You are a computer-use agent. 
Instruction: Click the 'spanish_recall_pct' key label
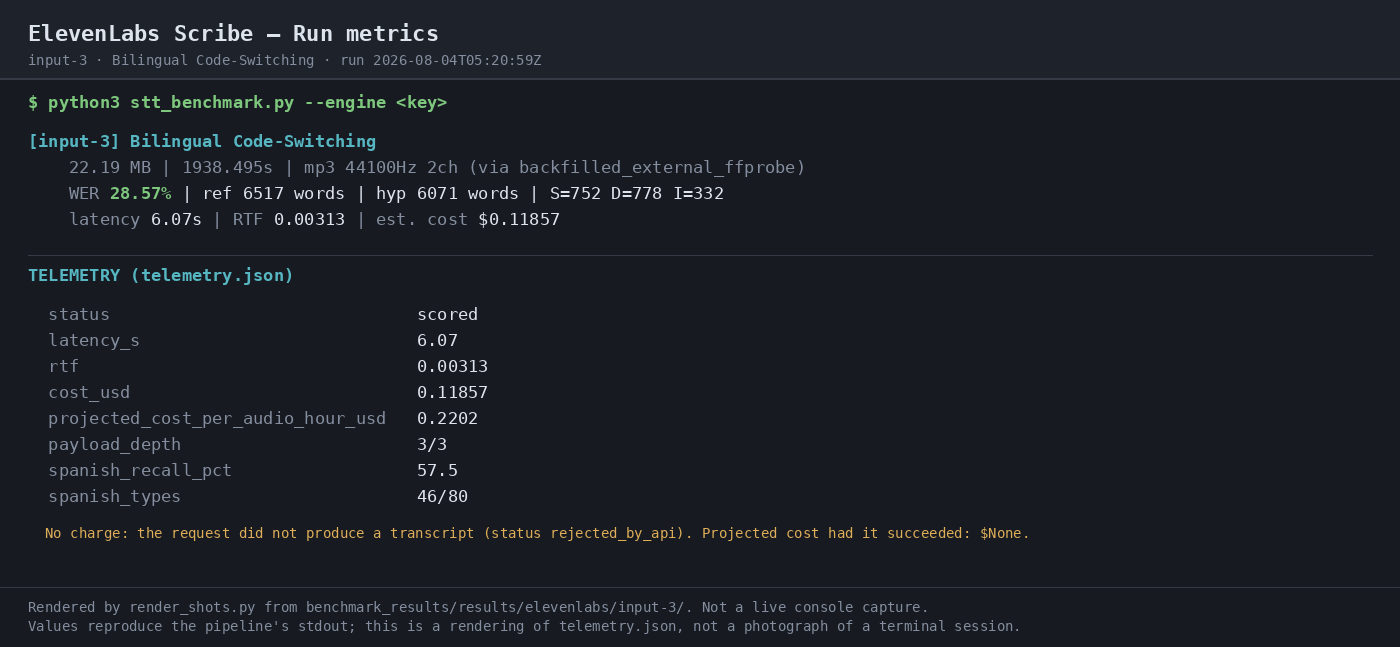(140, 471)
